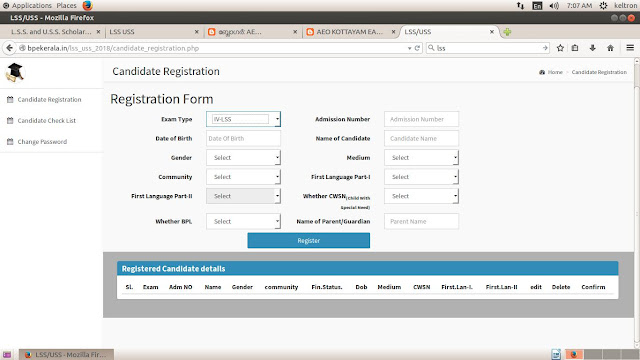The image size is (640, 360).
Task: Open URL history dropdown arrow in address bar
Action: (x=409, y=48)
